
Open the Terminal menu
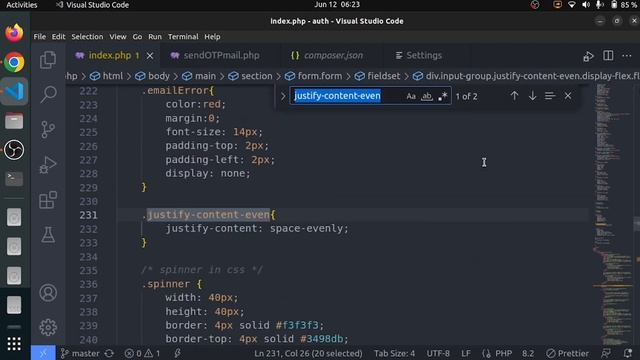pyautogui.click(x=183, y=37)
